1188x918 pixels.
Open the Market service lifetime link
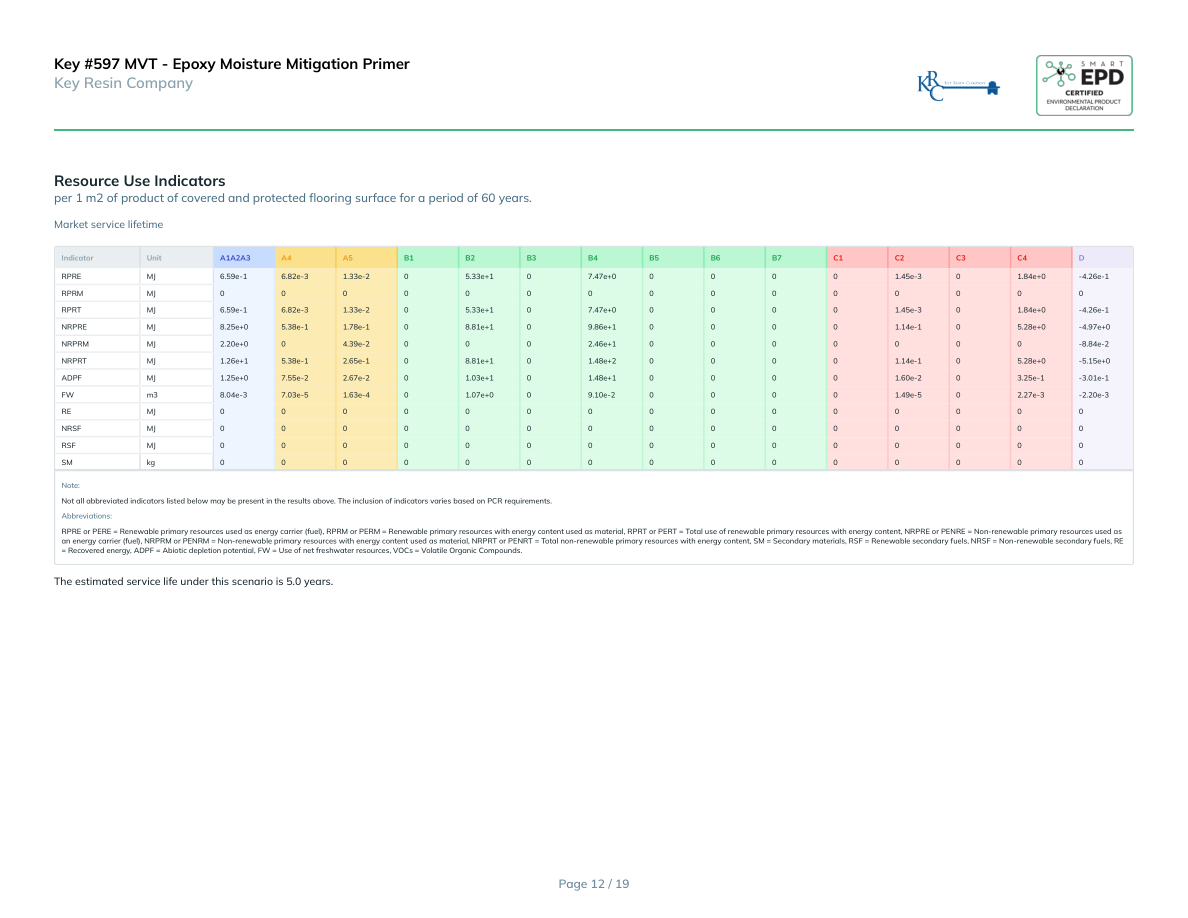pos(108,225)
